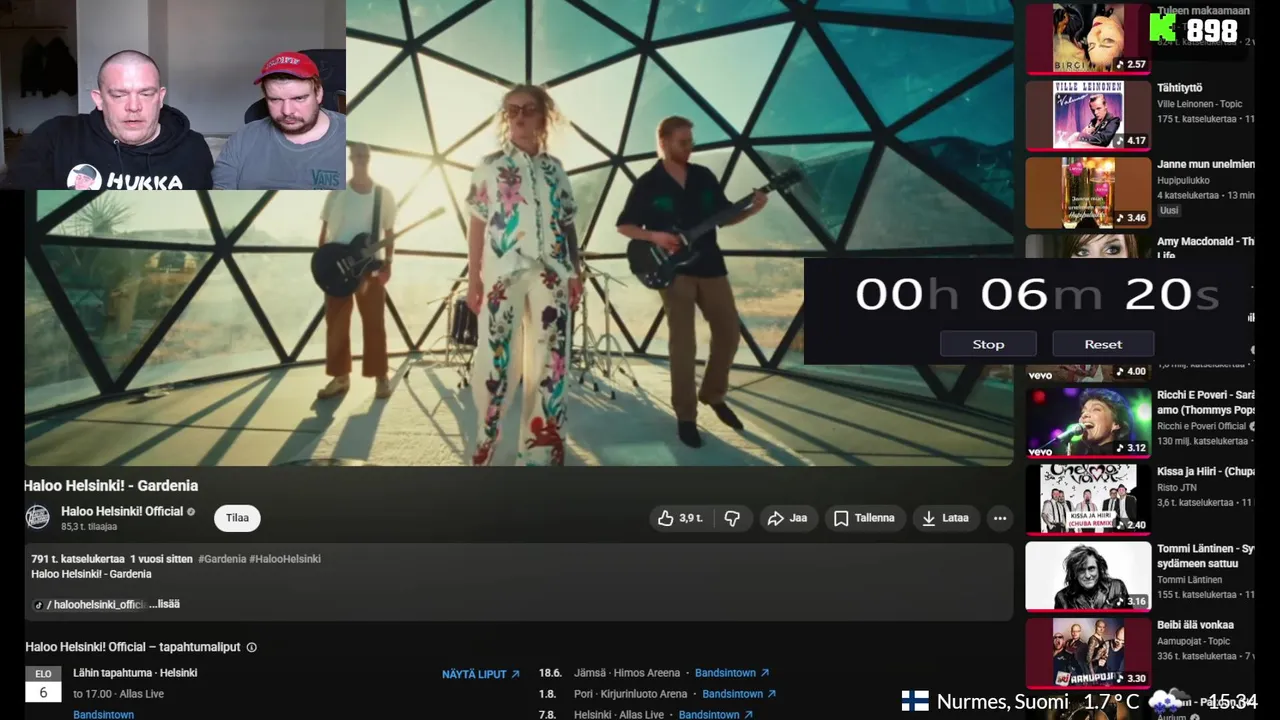1280x720 pixels.
Task: Open Bandsintown link for Jämsä Himos Areena
Action: click(x=732, y=673)
